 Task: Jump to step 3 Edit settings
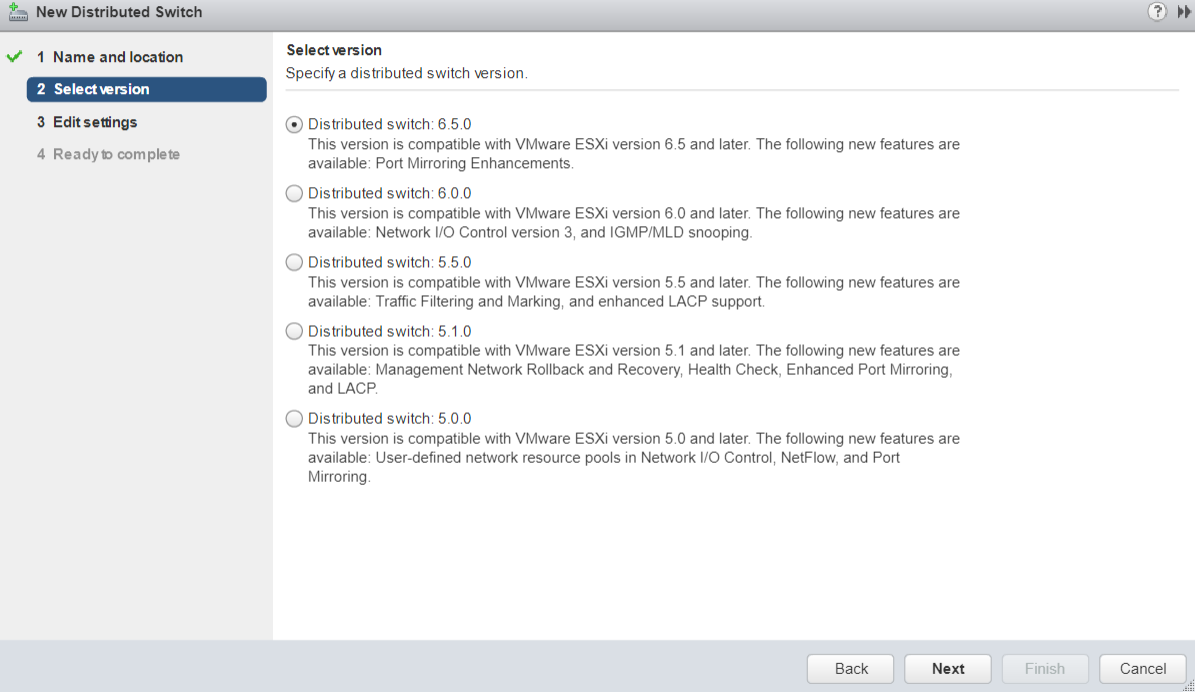click(95, 122)
